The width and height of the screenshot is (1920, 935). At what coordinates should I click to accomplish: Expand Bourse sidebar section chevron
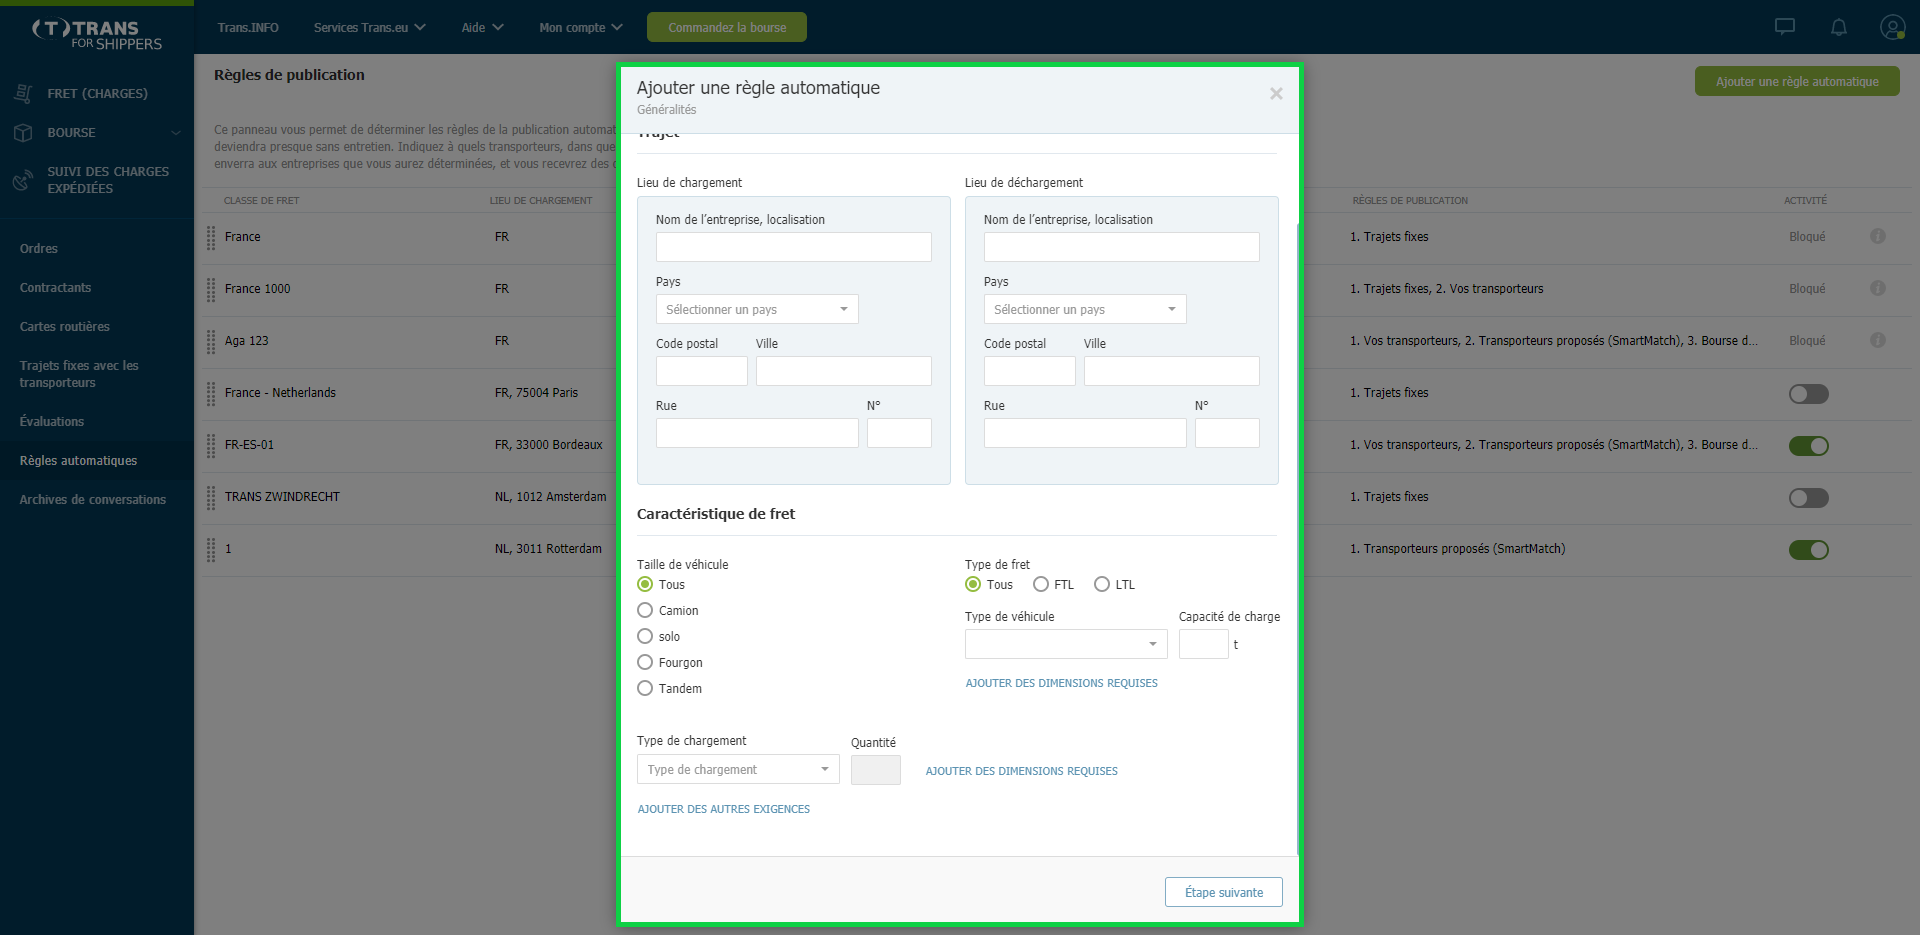point(176,132)
